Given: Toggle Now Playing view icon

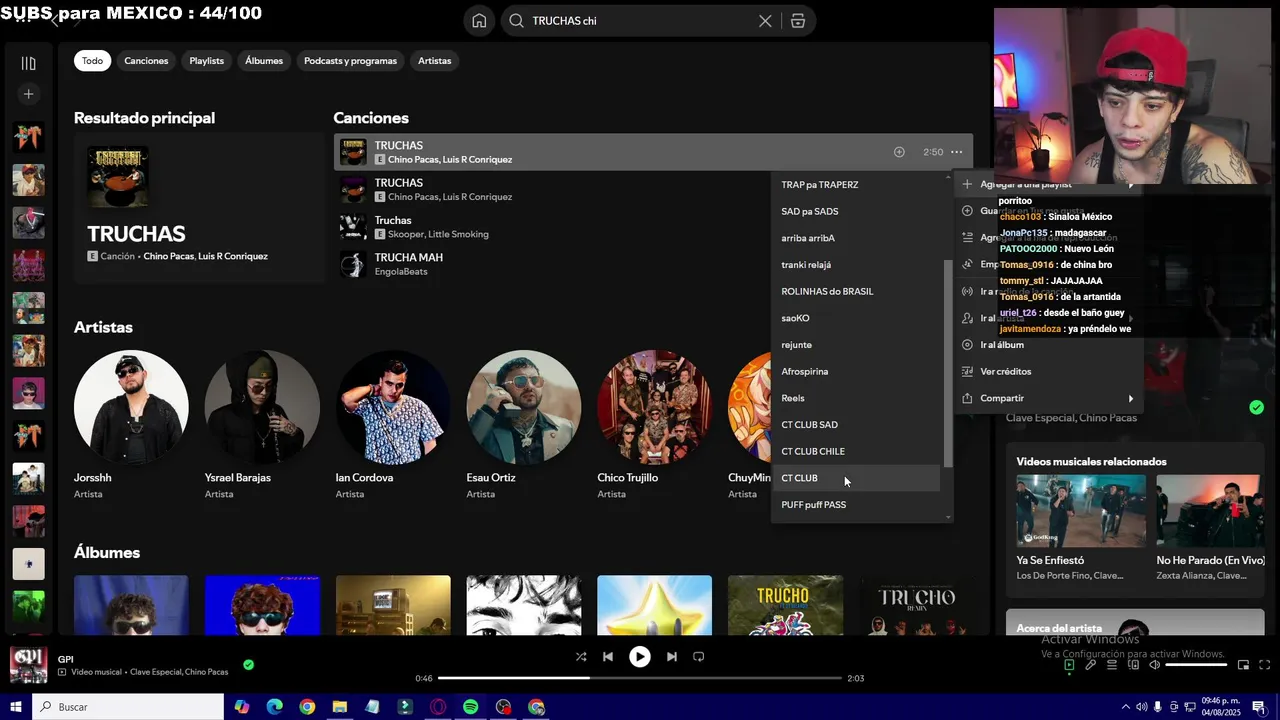Looking at the screenshot, I should pos(1069,665).
